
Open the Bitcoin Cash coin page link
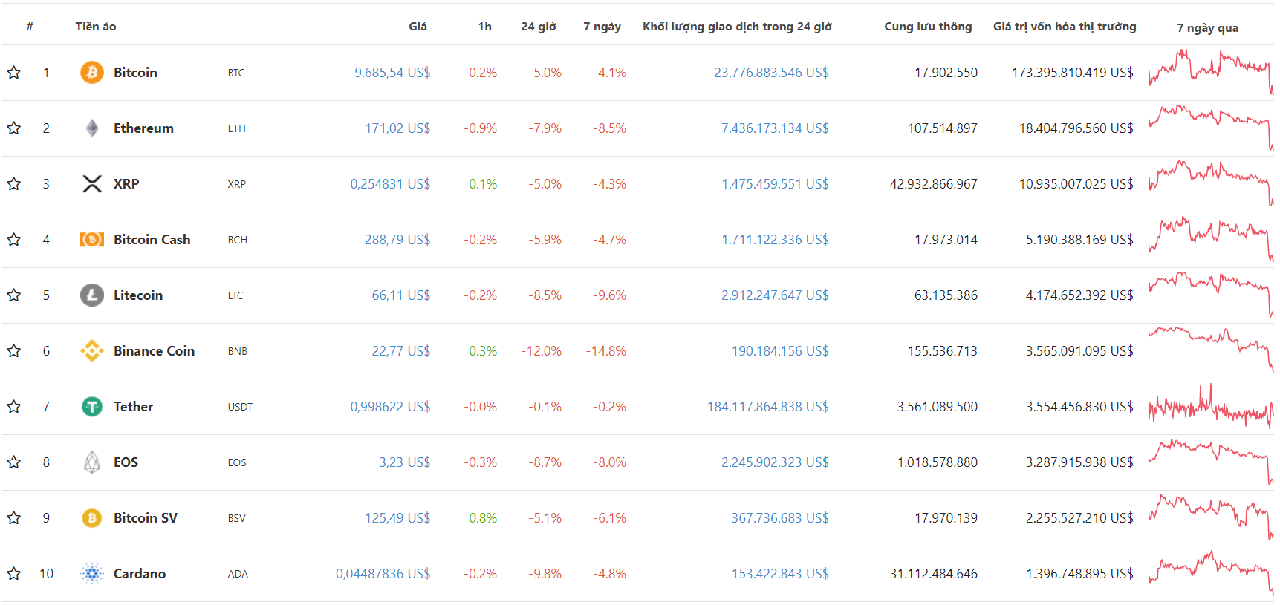click(152, 240)
